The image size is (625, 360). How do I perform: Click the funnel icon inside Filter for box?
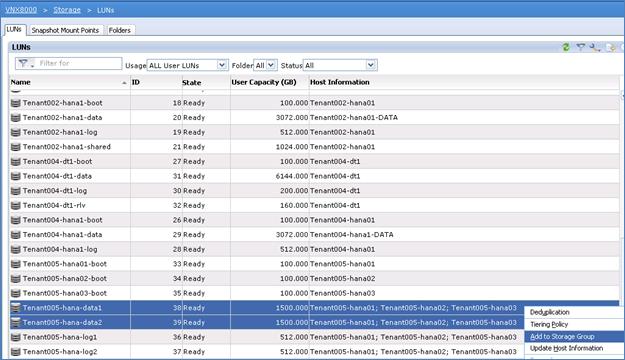tap(24, 63)
